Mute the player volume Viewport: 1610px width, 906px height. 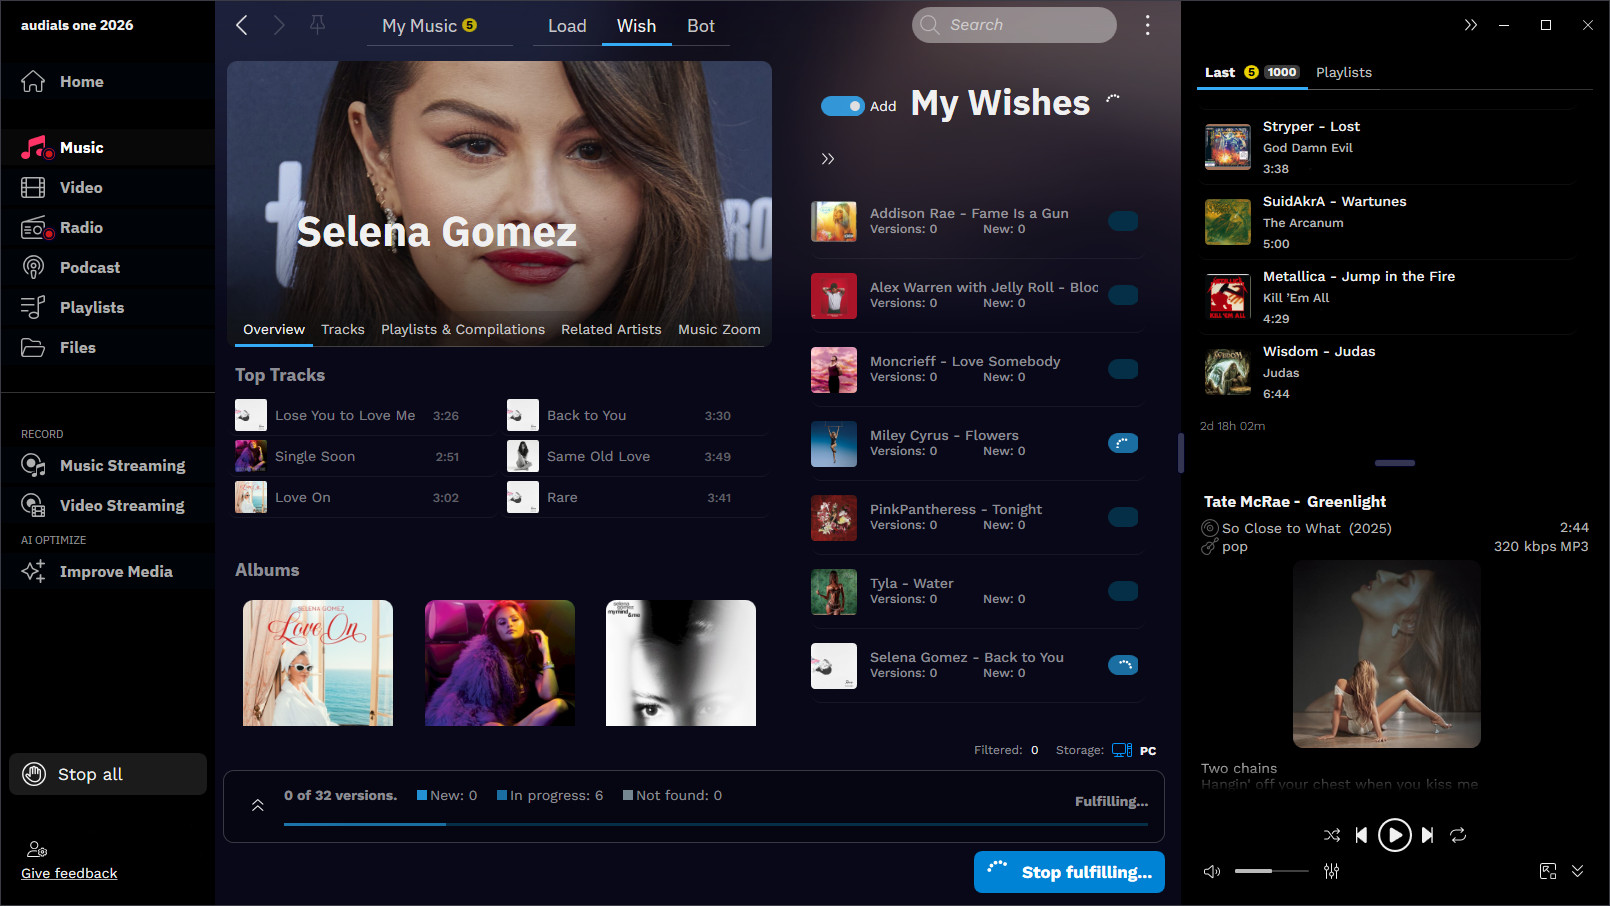pyautogui.click(x=1212, y=872)
